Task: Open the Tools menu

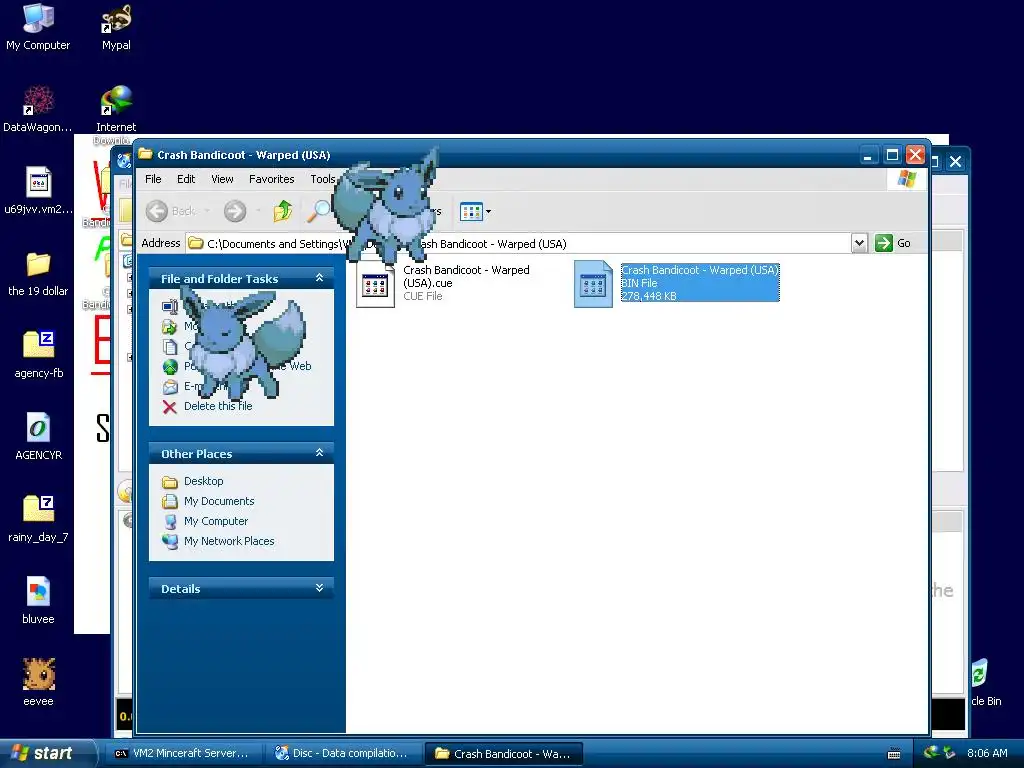Action: pos(323,179)
